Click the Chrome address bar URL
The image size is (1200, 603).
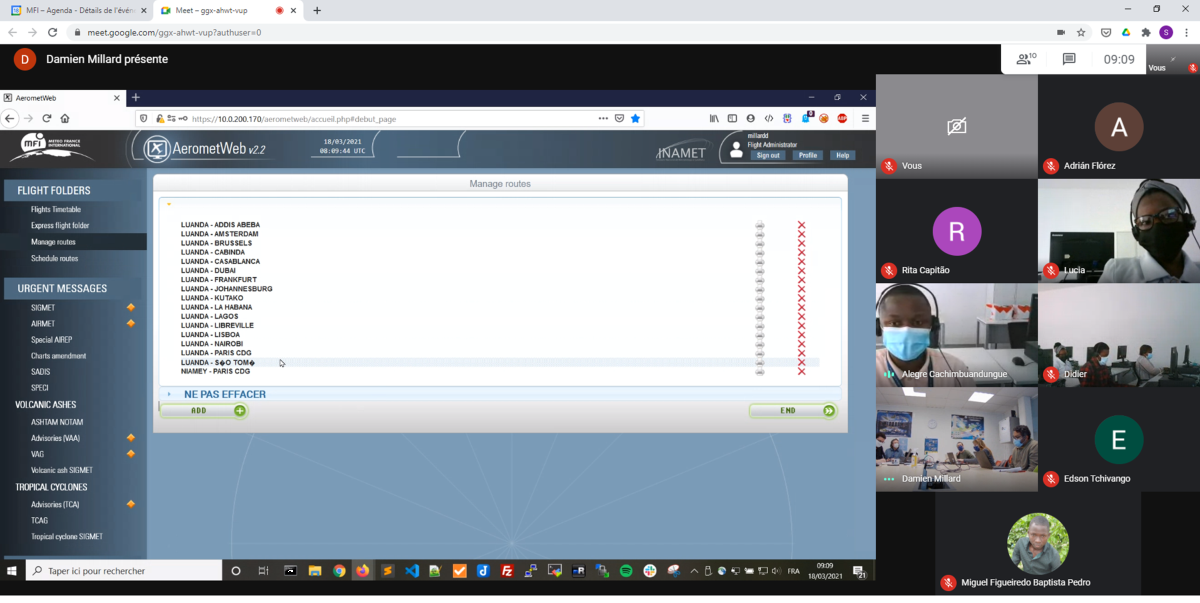tap(174, 32)
